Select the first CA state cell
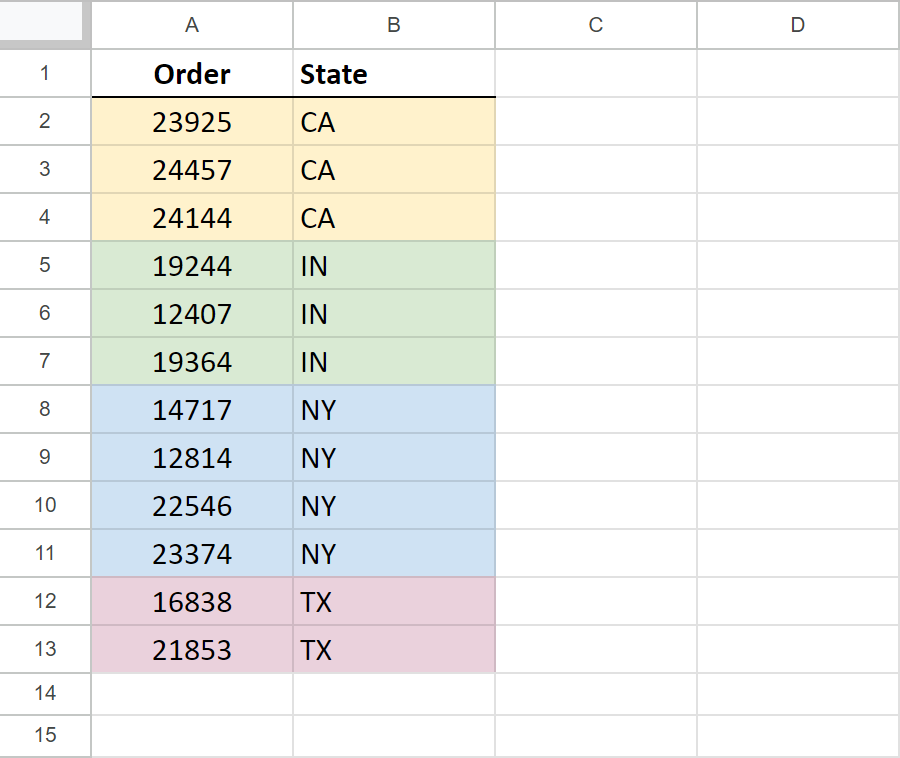Viewport: 900px width, 758px height. pos(393,121)
